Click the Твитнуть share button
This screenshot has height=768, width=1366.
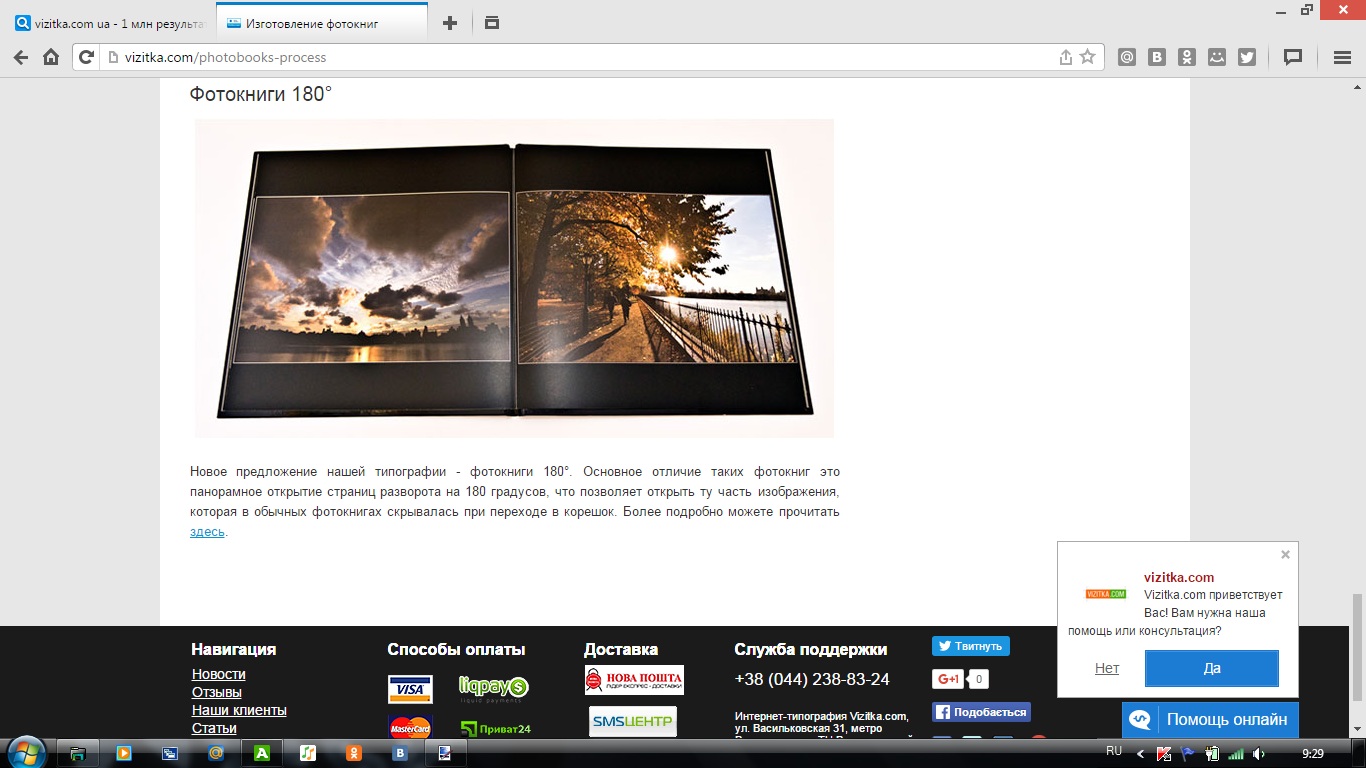(x=970, y=646)
